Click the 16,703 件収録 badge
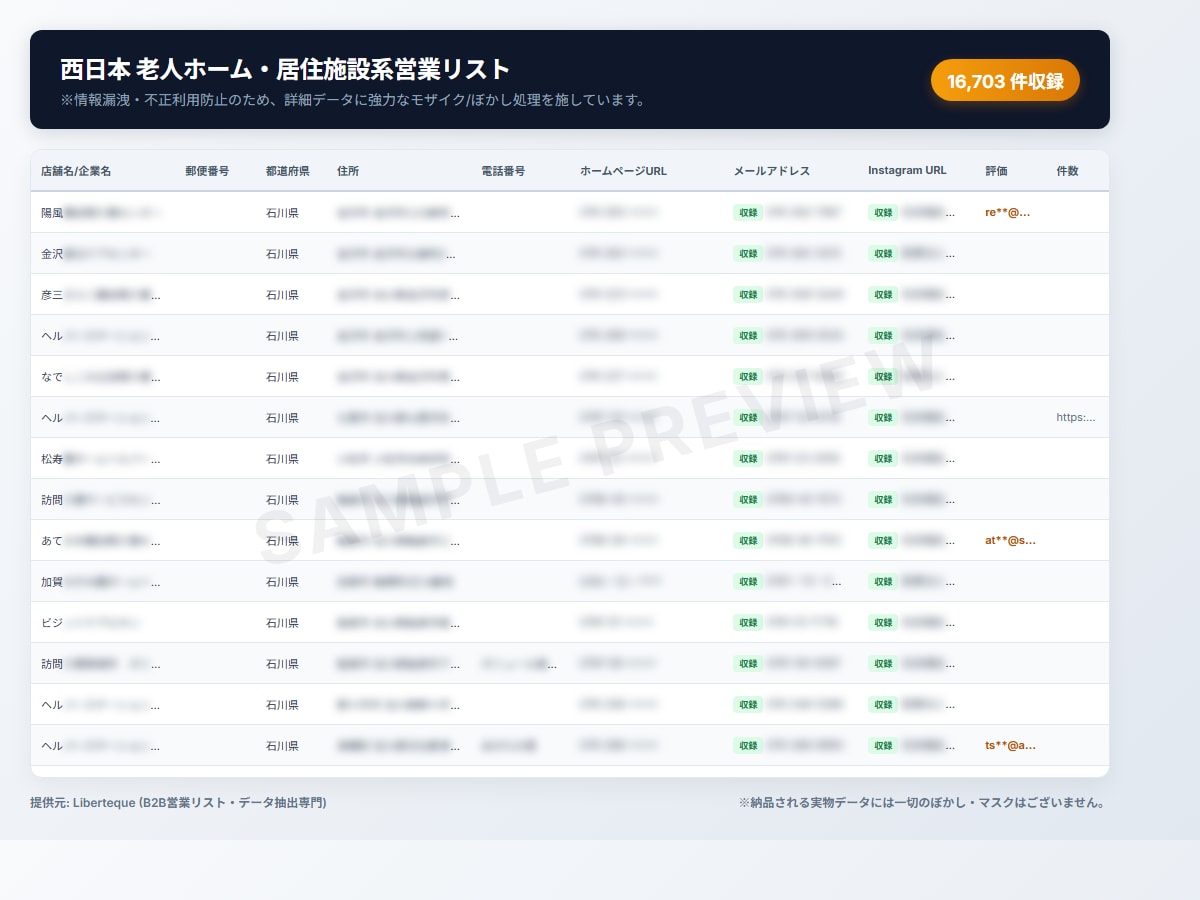Viewport: 1200px width, 900px height. point(1005,81)
